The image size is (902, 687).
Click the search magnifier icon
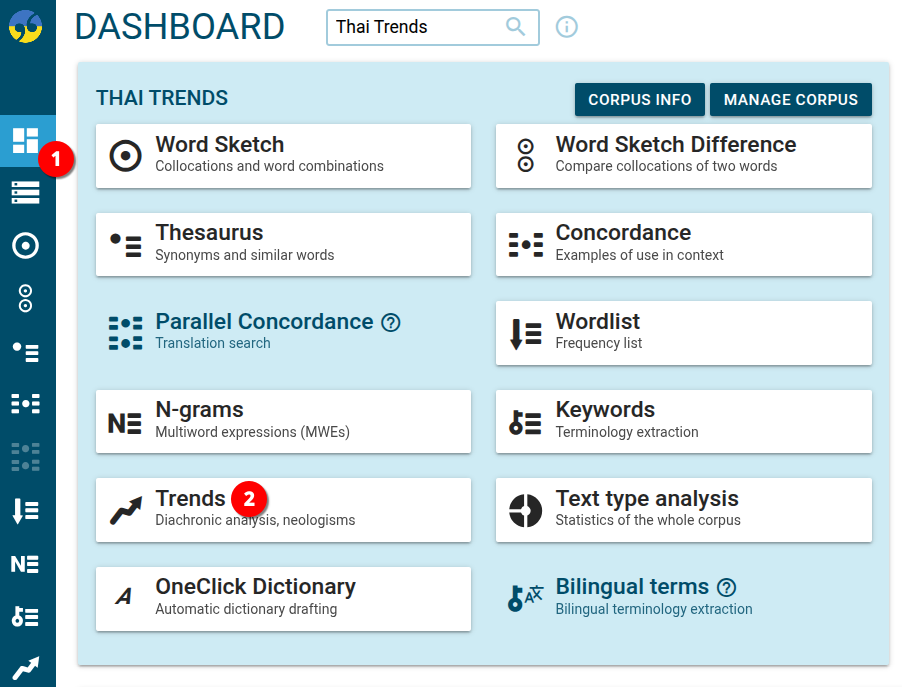(516, 27)
